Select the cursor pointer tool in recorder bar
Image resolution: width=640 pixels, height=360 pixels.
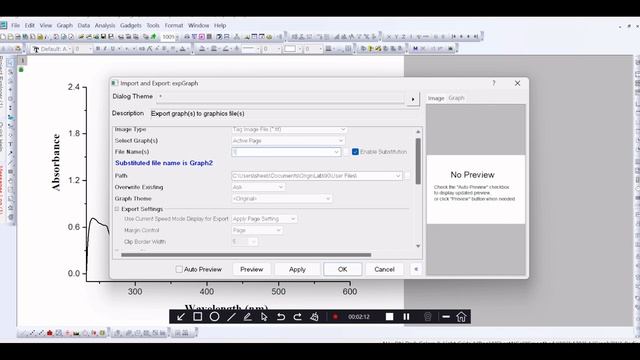coord(264,317)
